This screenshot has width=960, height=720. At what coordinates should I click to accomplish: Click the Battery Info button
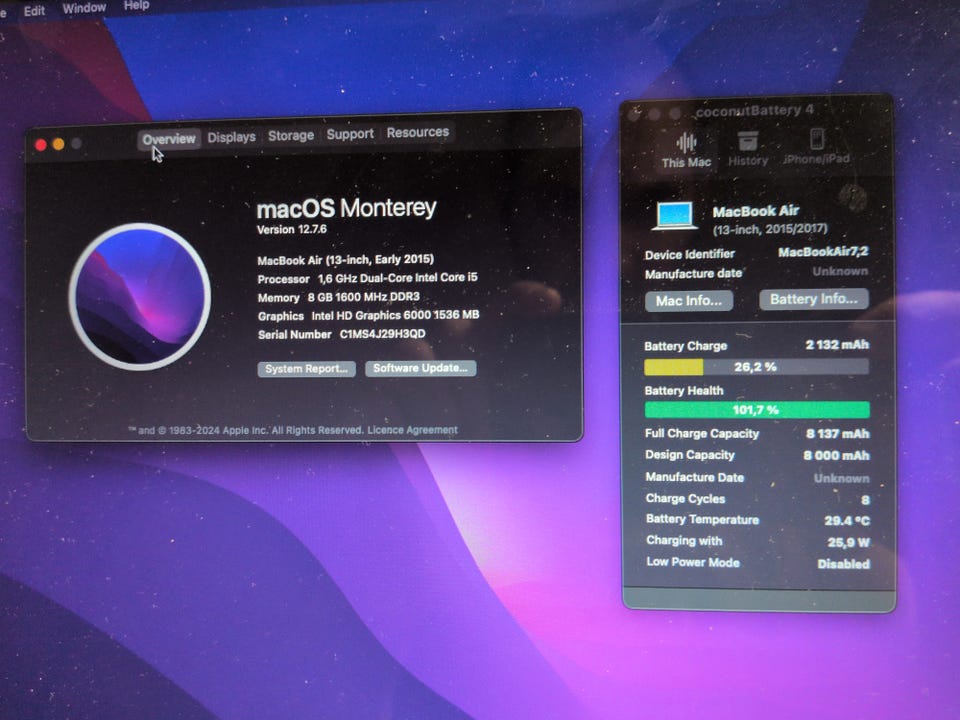[814, 299]
